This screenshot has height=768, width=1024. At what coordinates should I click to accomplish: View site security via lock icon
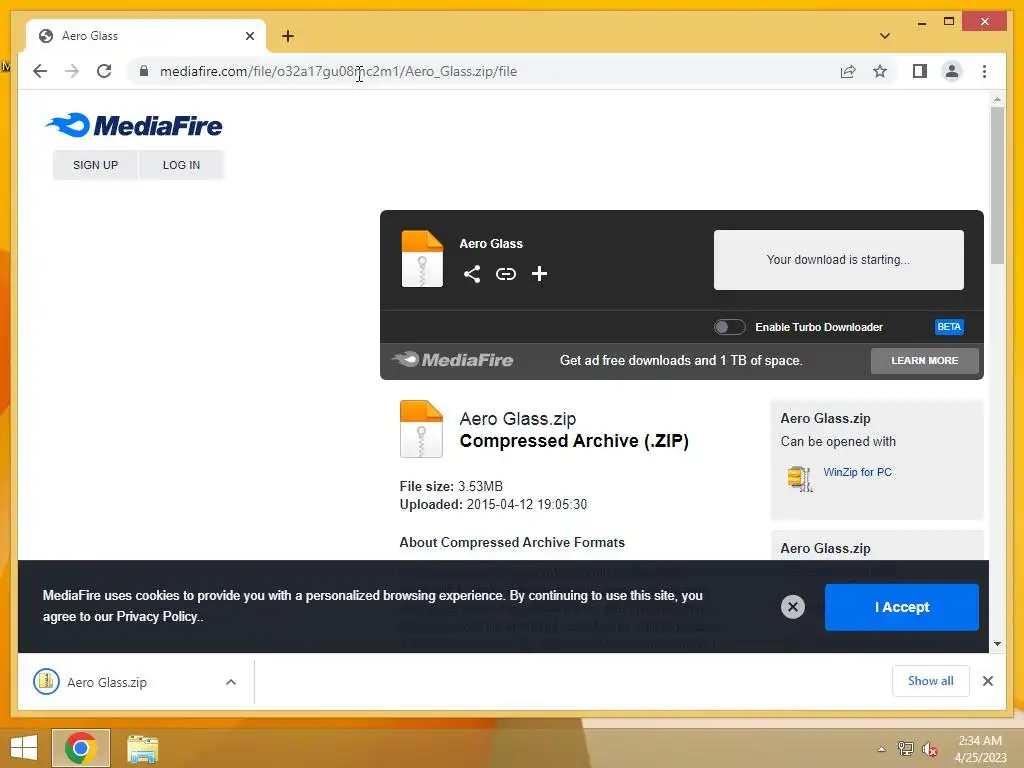point(144,71)
